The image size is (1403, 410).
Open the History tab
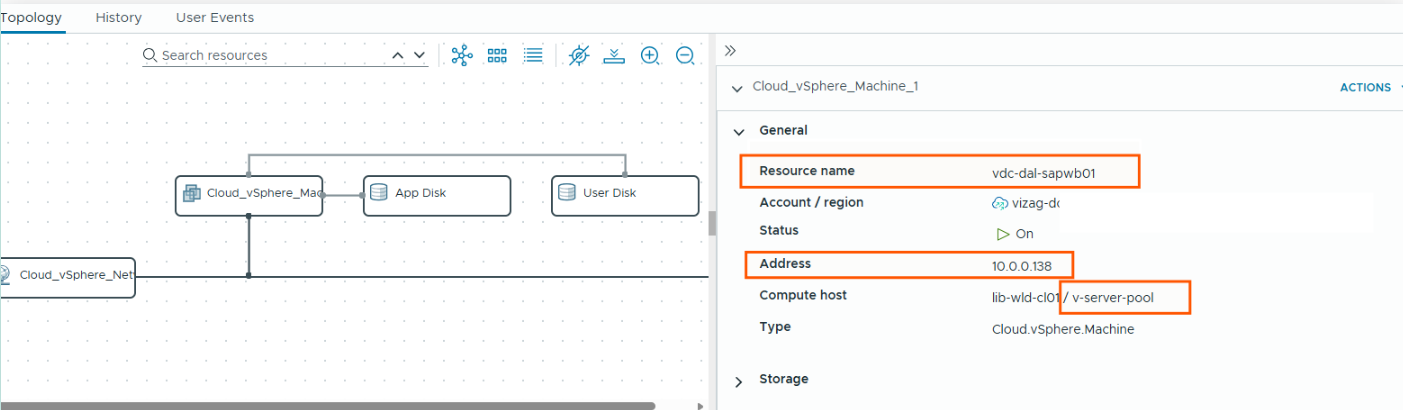[x=118, y=18]
